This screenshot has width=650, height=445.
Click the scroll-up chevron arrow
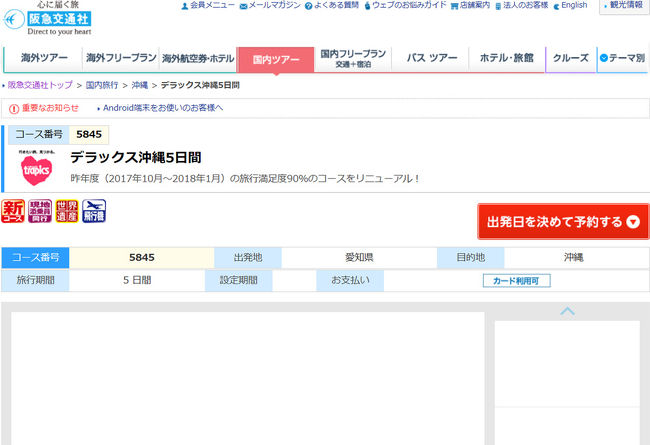point(567,311)
